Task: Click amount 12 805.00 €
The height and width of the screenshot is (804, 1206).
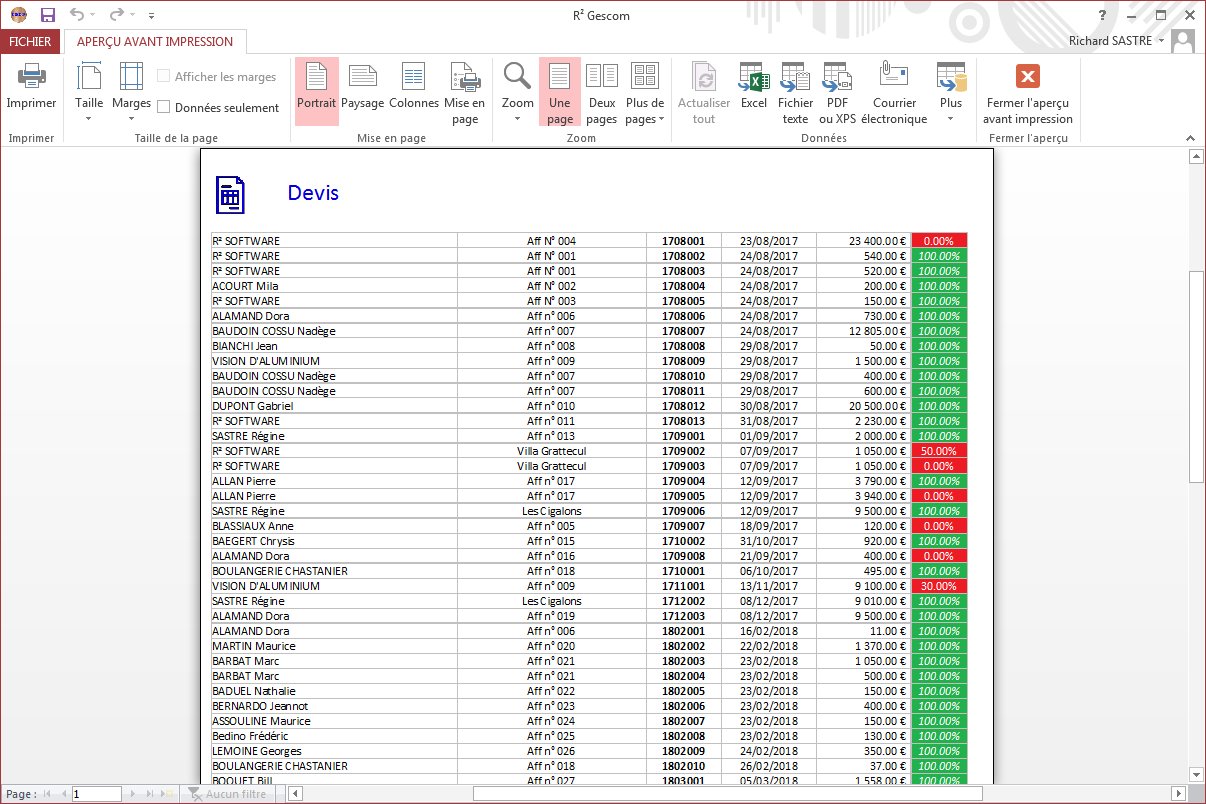Action: pyautogui.click(x=877, y=331)
